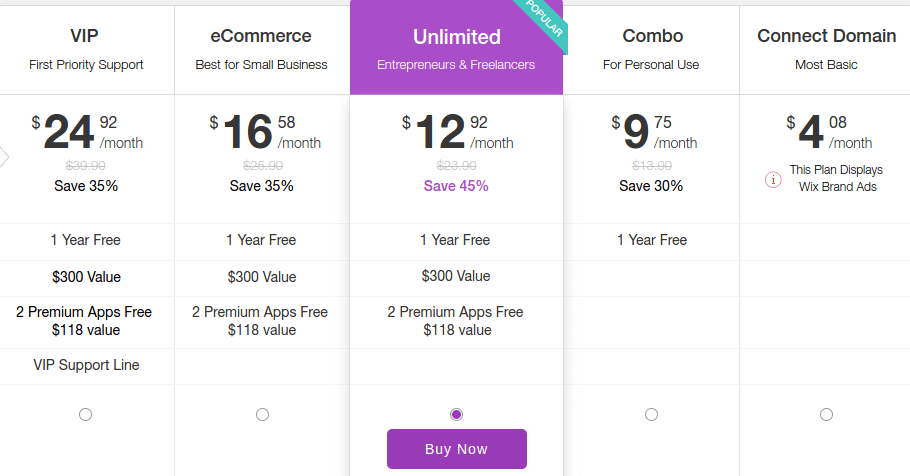Select the VIP plan radio button
The height and width of the screenshot is (476, 910).
(x=85, y=414)
